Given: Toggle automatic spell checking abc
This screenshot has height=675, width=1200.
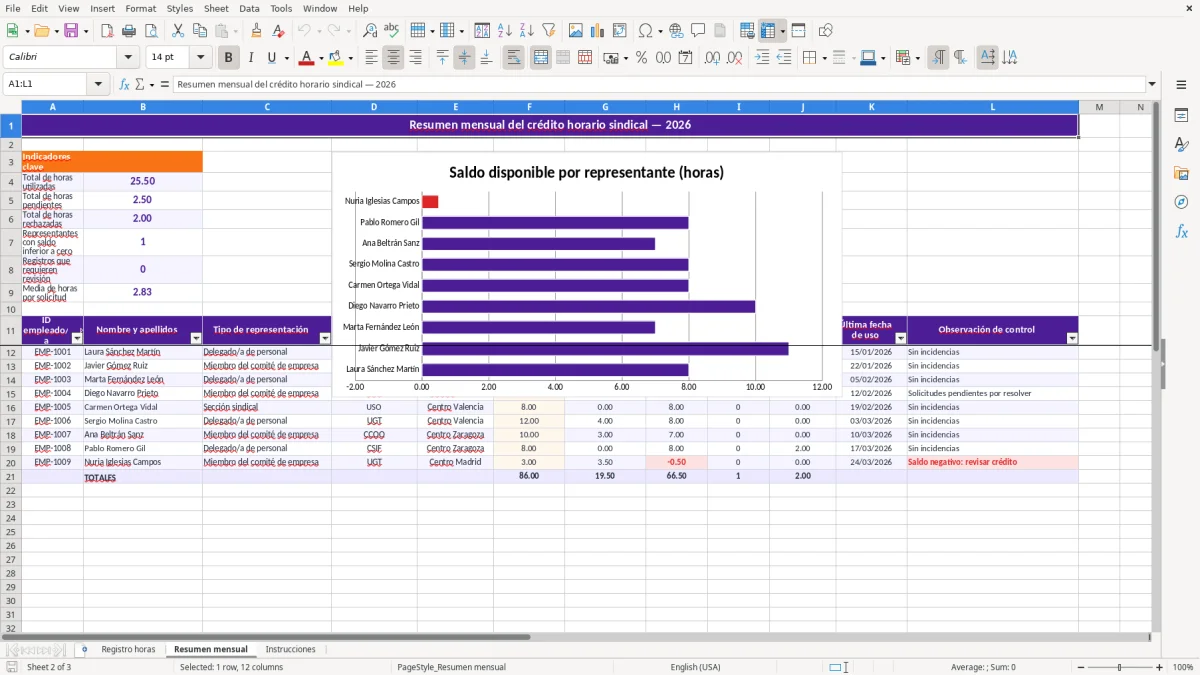Looking at the screenshot, I should pos(391,31).
